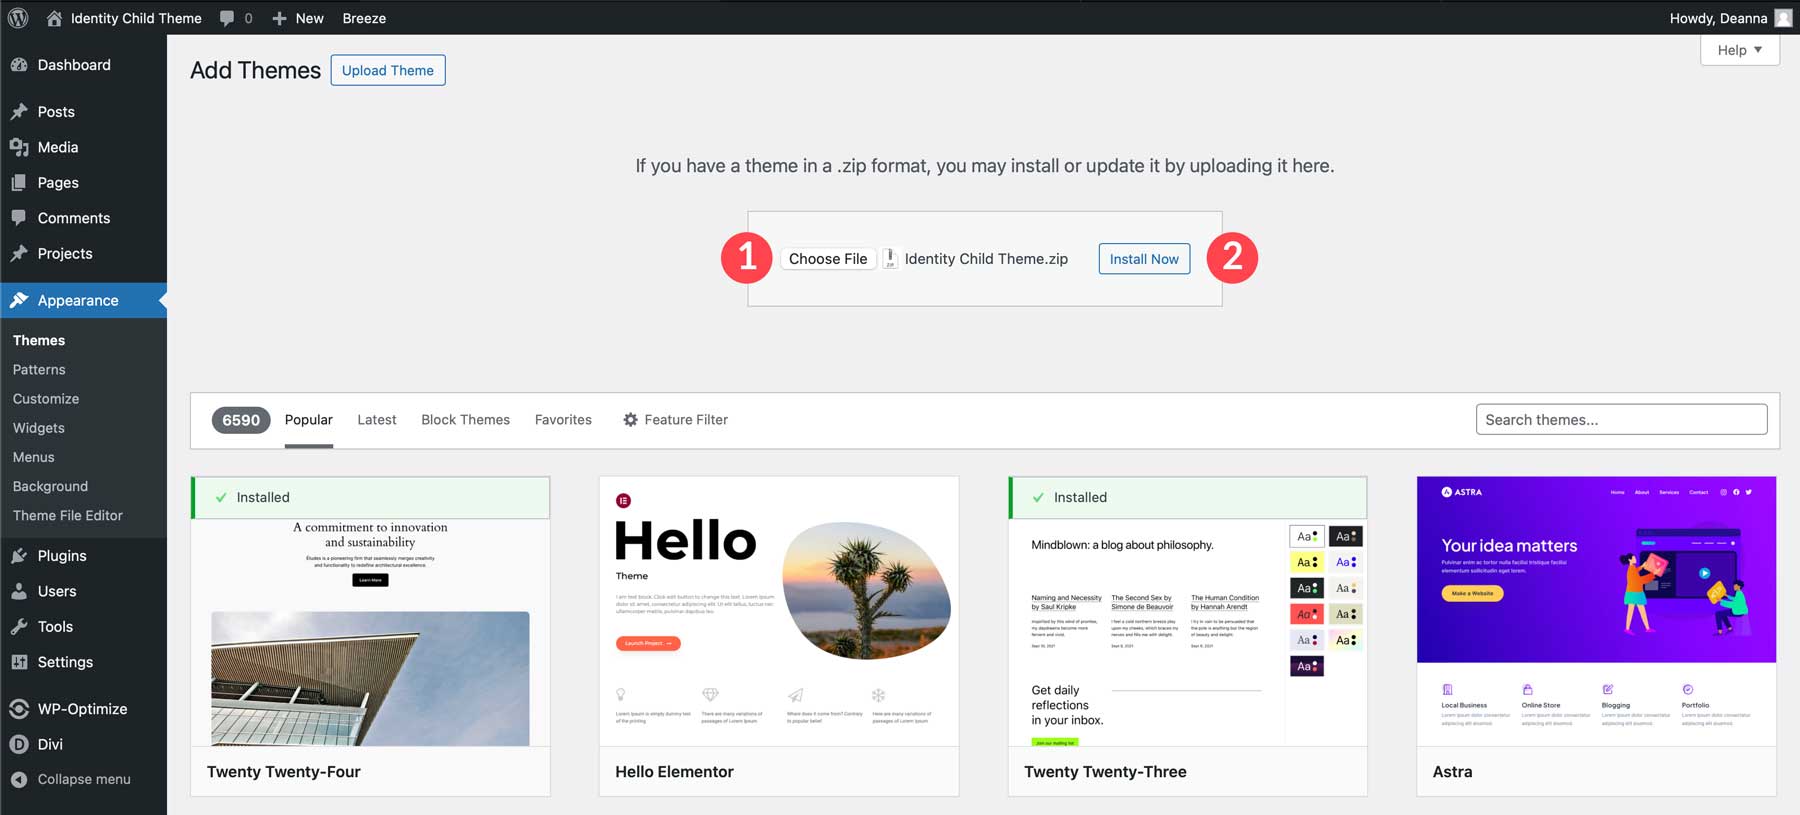Open the WP-Optimize menu item

pyautogui.click(x=83, y=709)
